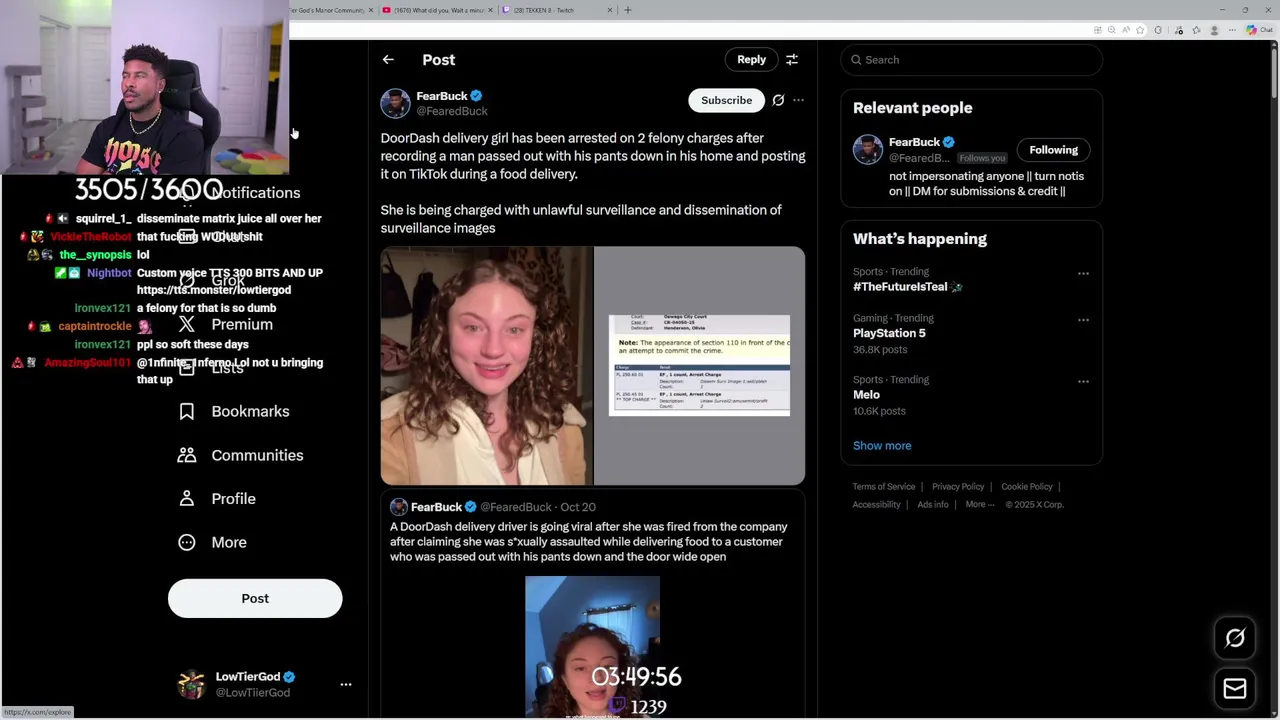Screen dimensions: 1280x720
Task: Click the white Post button
Action: (255, 598)
